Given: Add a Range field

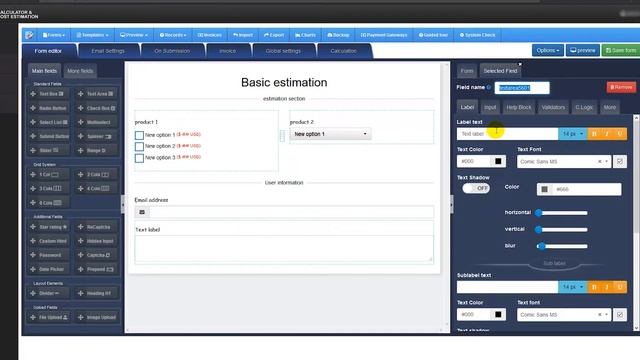Looking at the screenshot, I should point(97,150).
